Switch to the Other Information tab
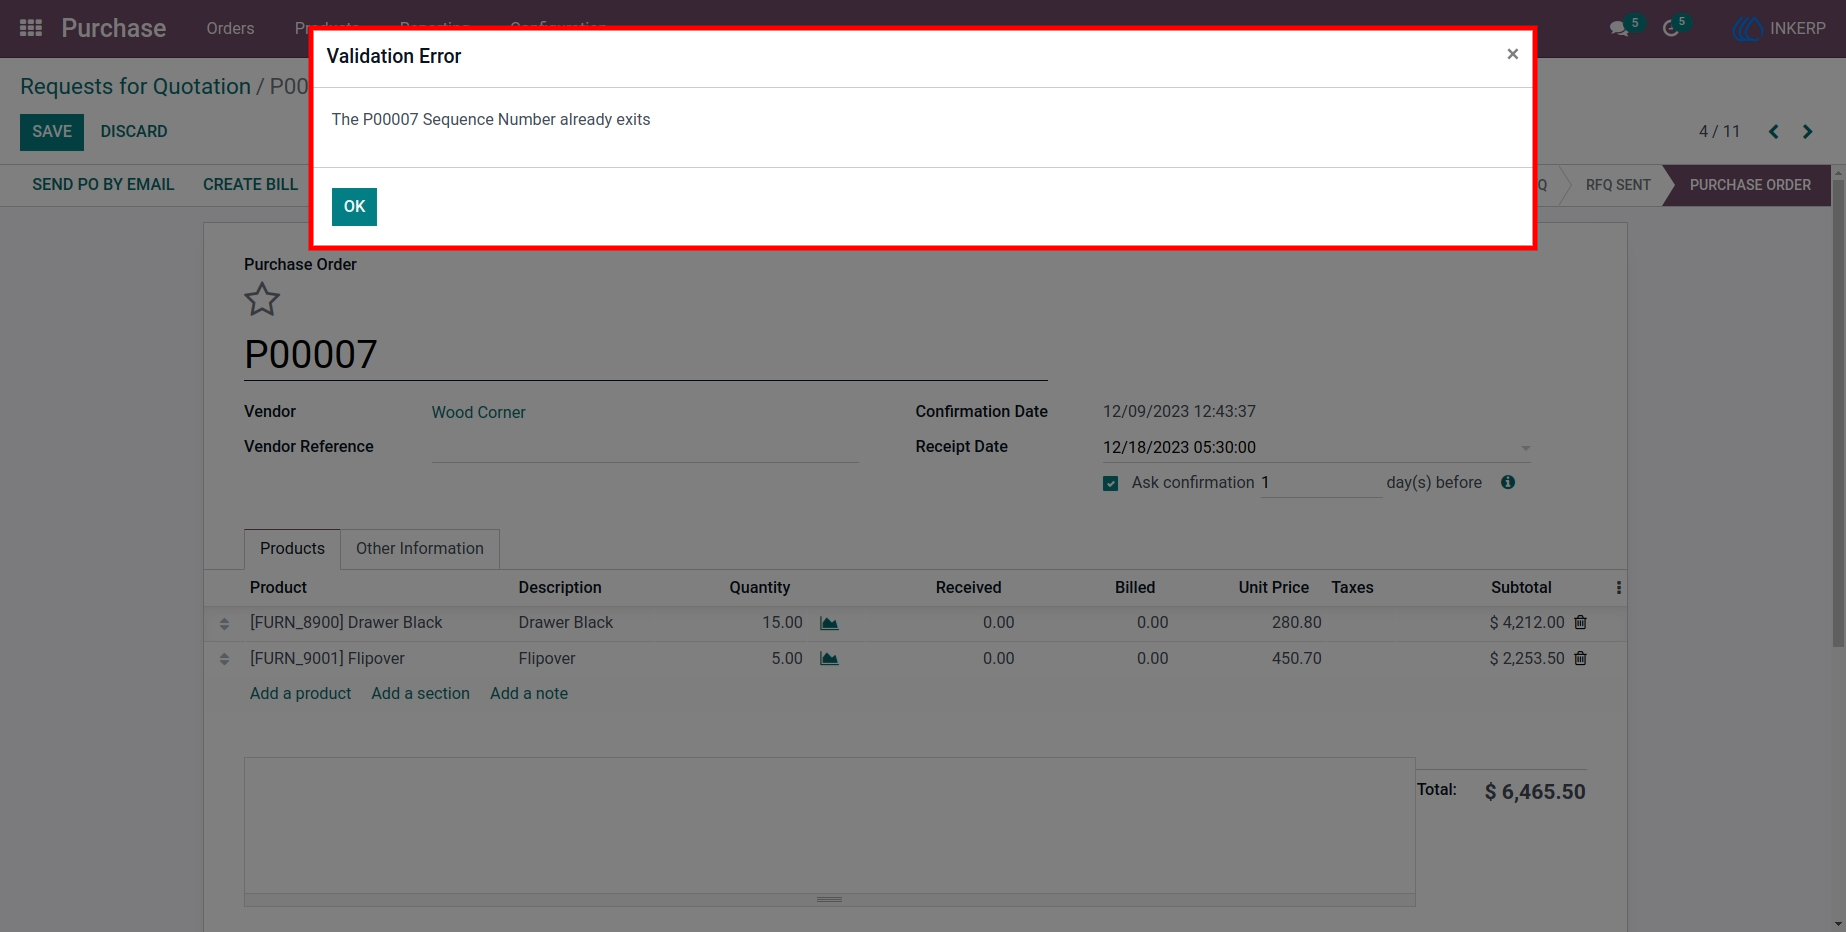1846x932 pixels. pyautogui.click(x=420, y=549)
